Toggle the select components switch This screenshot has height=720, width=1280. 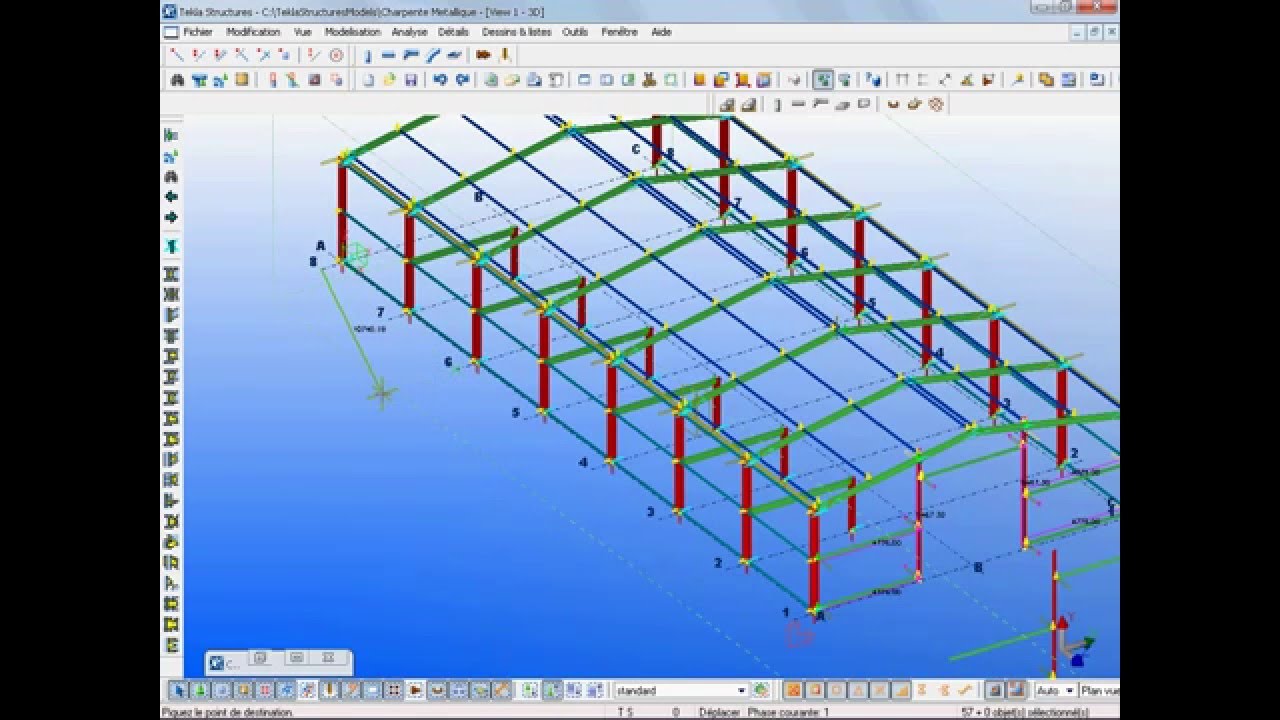tap(531, 690)
